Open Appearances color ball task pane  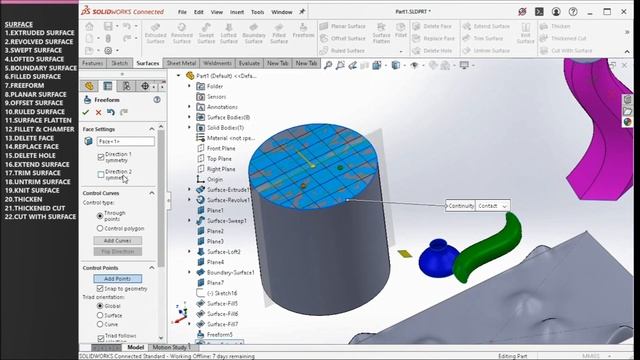click(627, 122)
